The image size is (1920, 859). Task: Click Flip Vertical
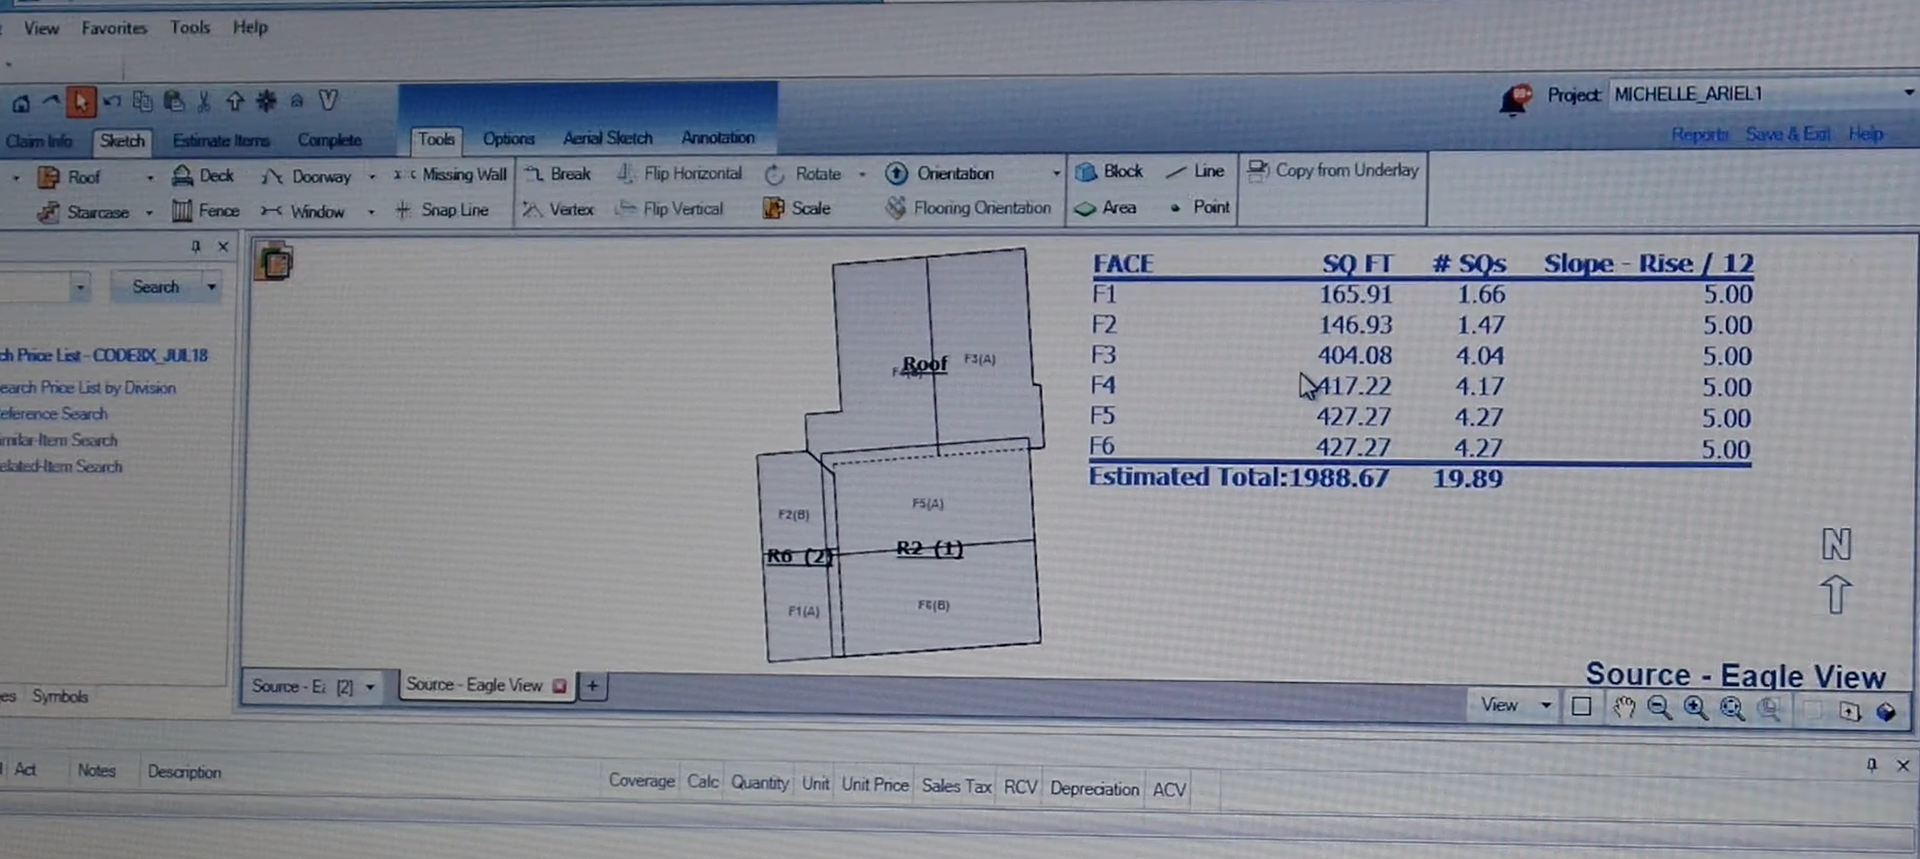click(669, 209)
